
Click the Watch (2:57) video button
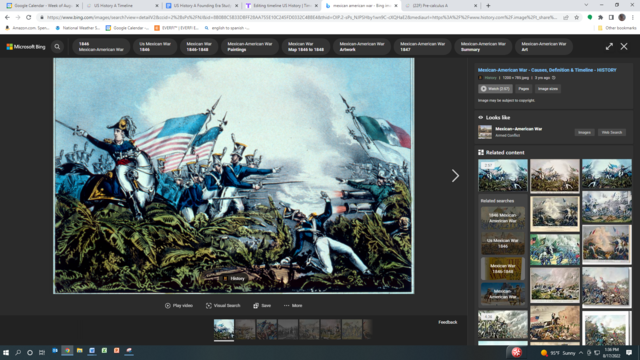point(495,89)
